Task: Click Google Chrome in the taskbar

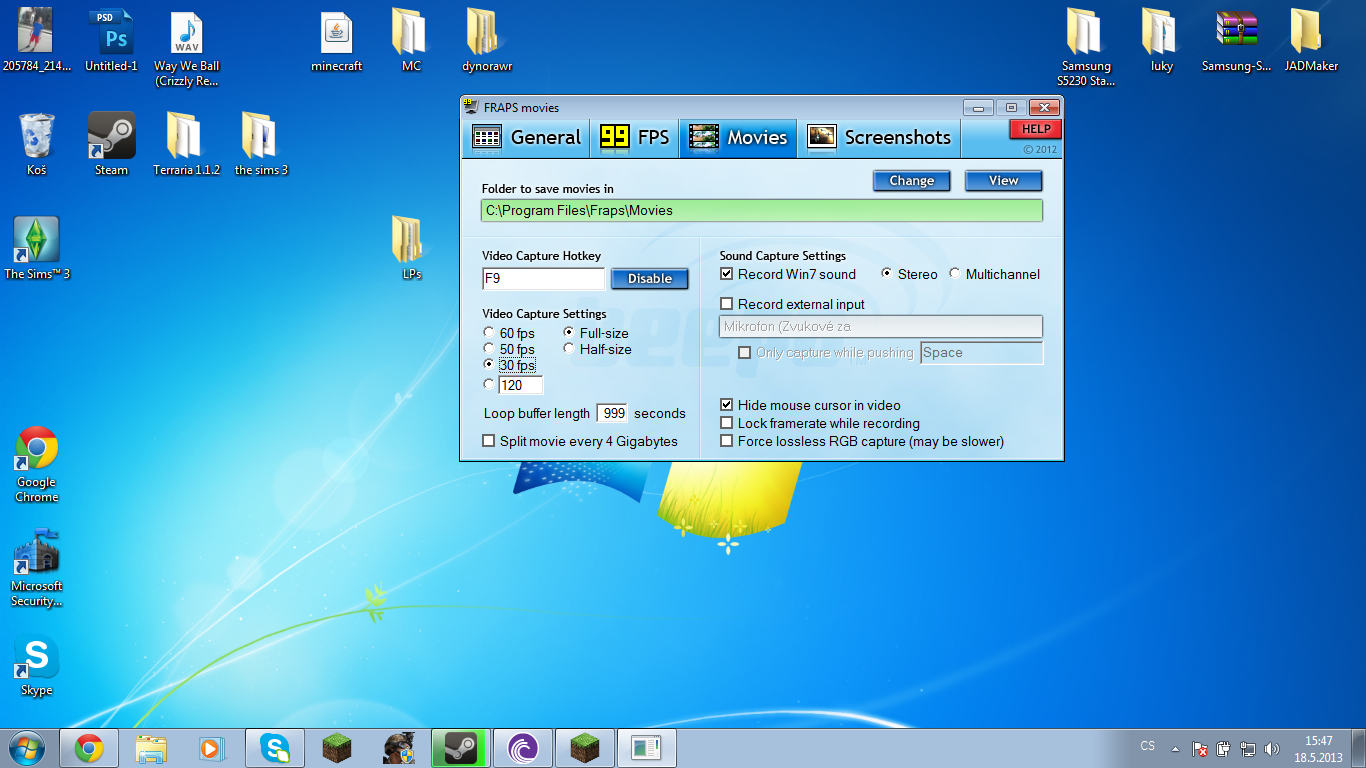Action: [x=89, y=748]
